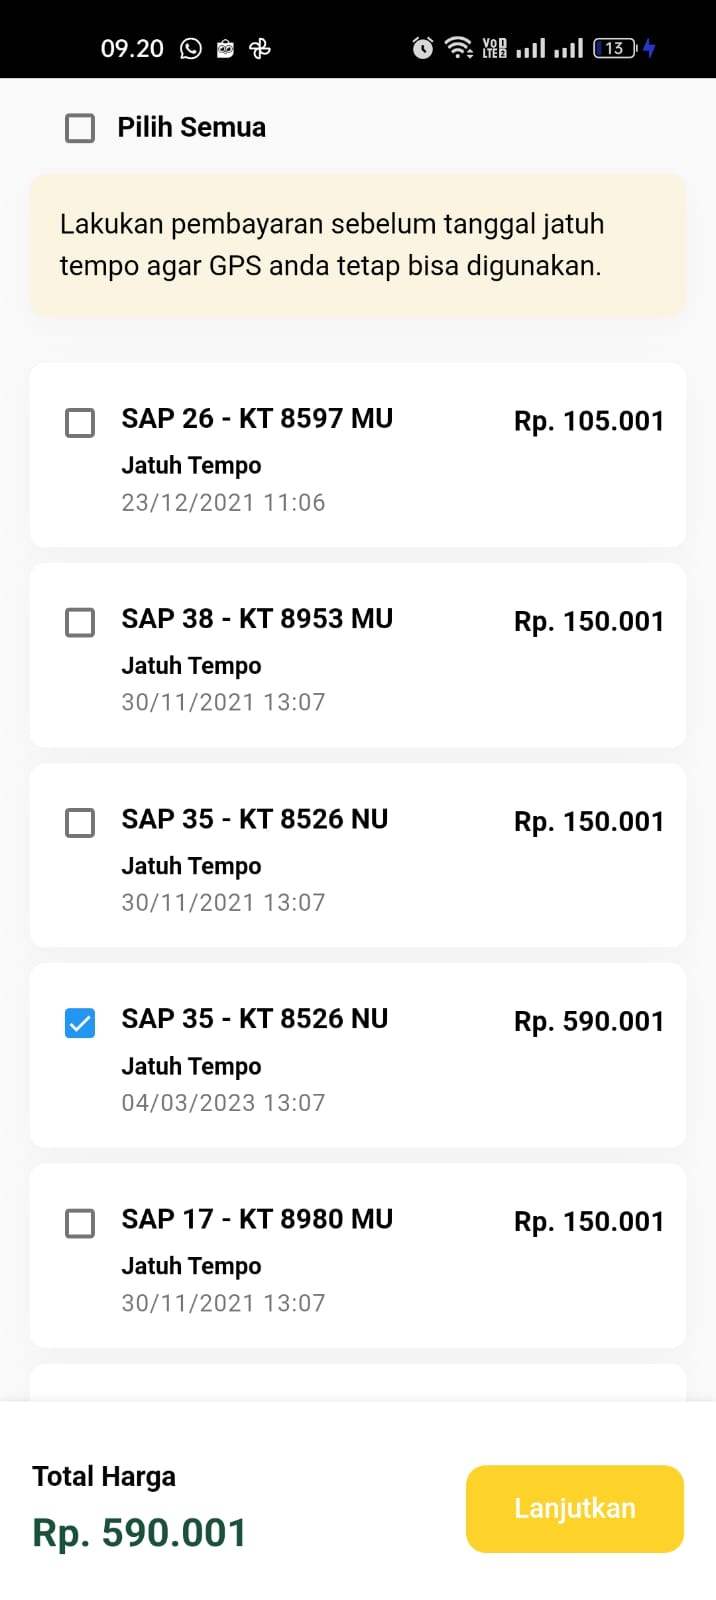
Task: Uncheck the Rp. 590.001 SAP 35 invoice
Action: (80, 1023)
